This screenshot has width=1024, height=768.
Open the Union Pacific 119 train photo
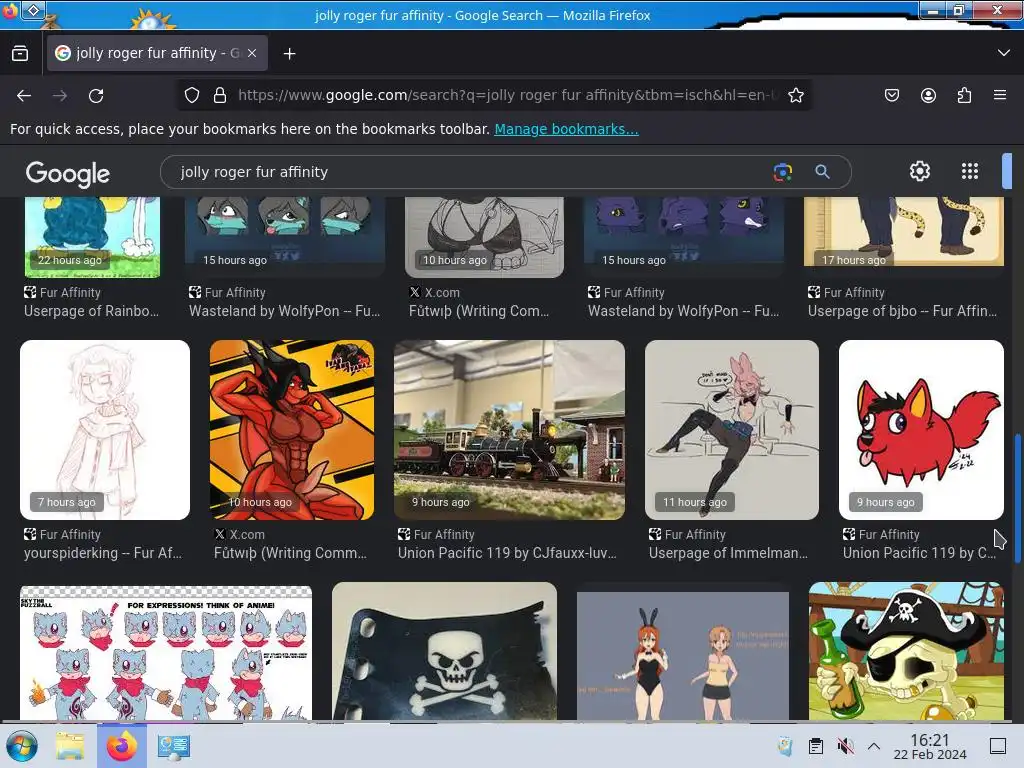[x=509, y=430]
